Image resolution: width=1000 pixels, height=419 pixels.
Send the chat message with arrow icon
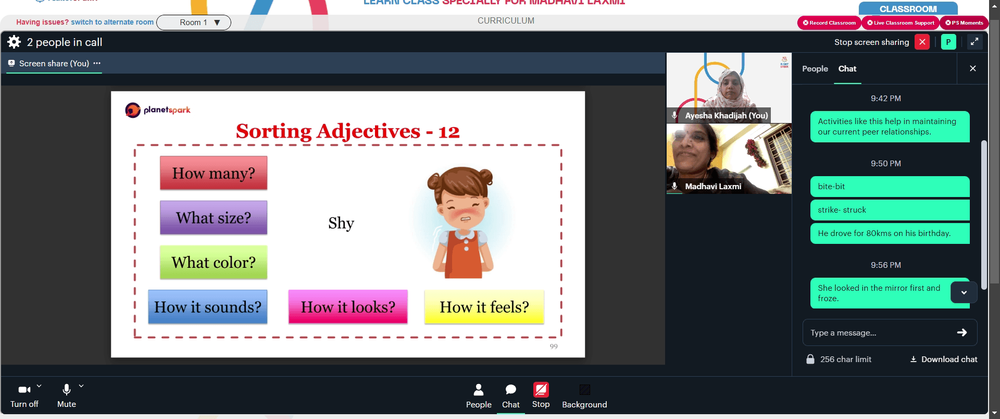[x=962, y=332]
